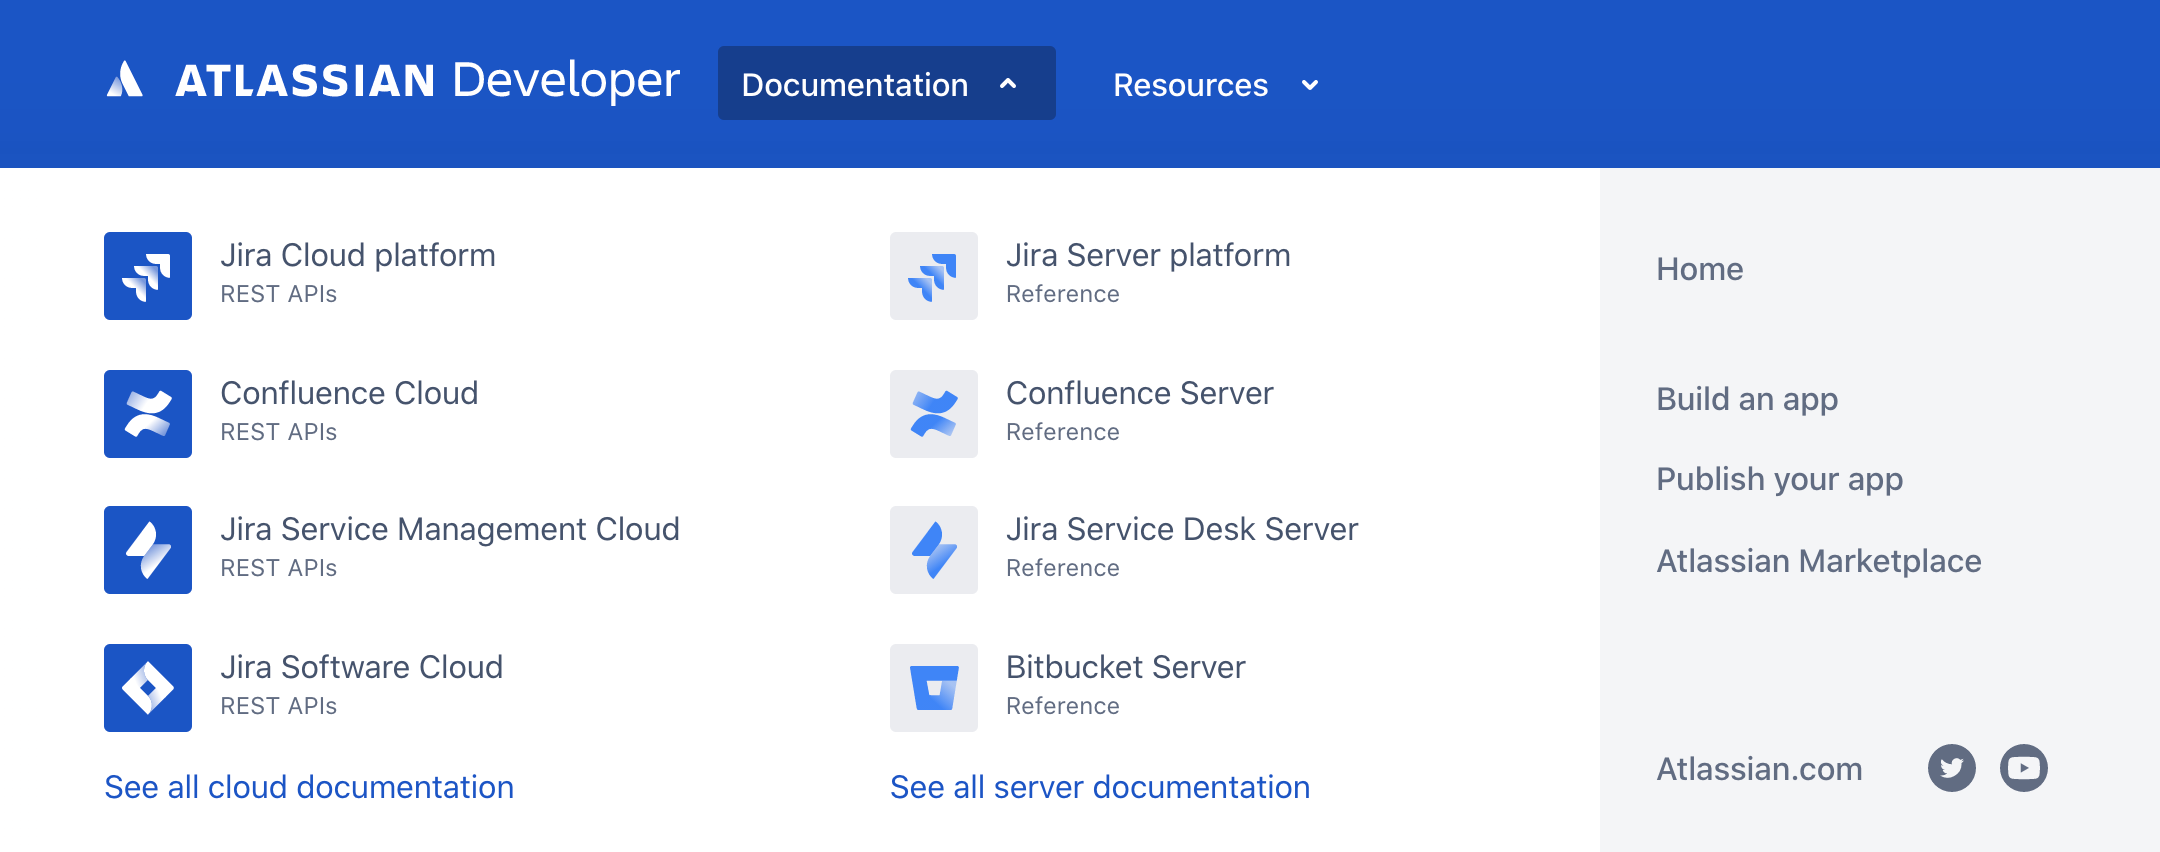2160x852 pixels.
Task: Go to Home in the side menu
Action: click(x=1699, y=269)
